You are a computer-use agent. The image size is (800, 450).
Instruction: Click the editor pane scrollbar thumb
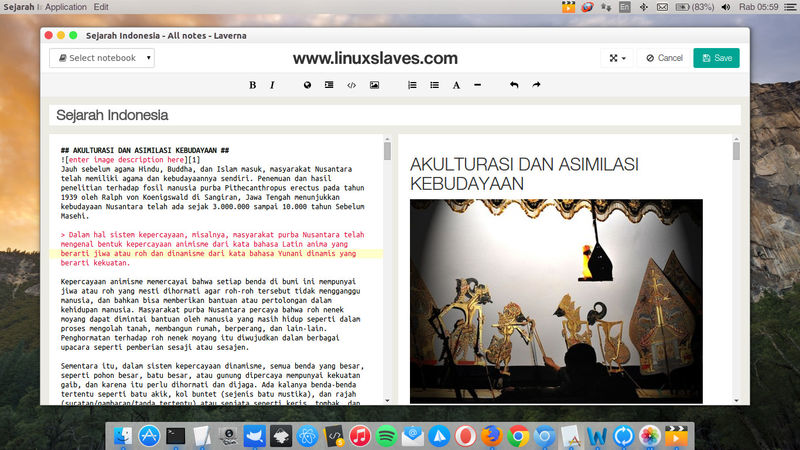coord(387,152)
